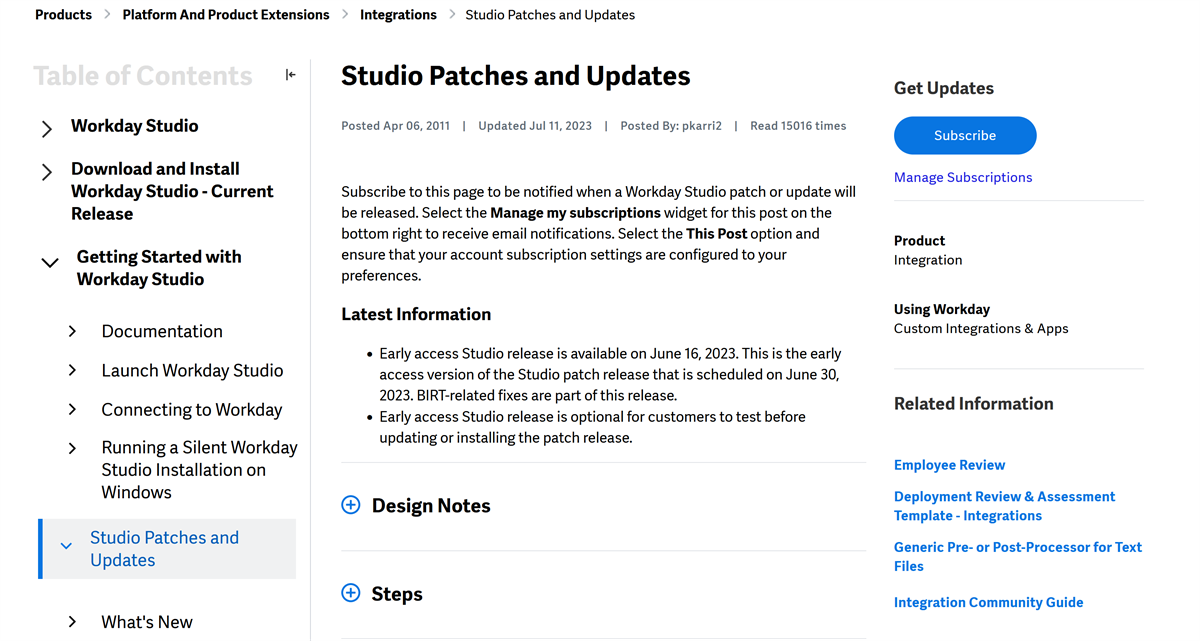The height and width of the screenshot is (641, 1200).
Task: Open Workday Studio in table of contents
Action: (135, 126)
